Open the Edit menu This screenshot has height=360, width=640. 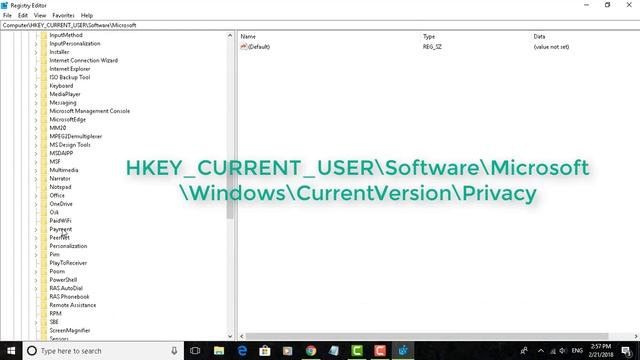pyautogui.click(x=23, y=15)
